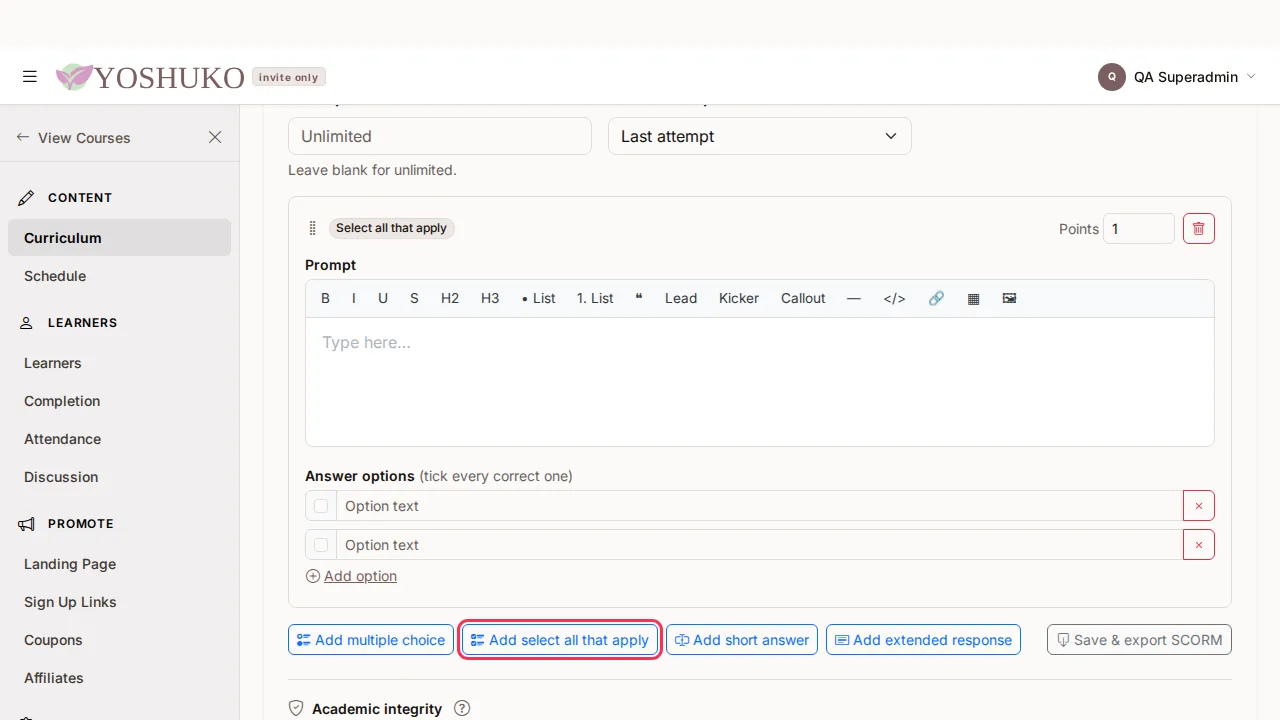
Task: Click the Yoshuko logo
Action: 150,77
